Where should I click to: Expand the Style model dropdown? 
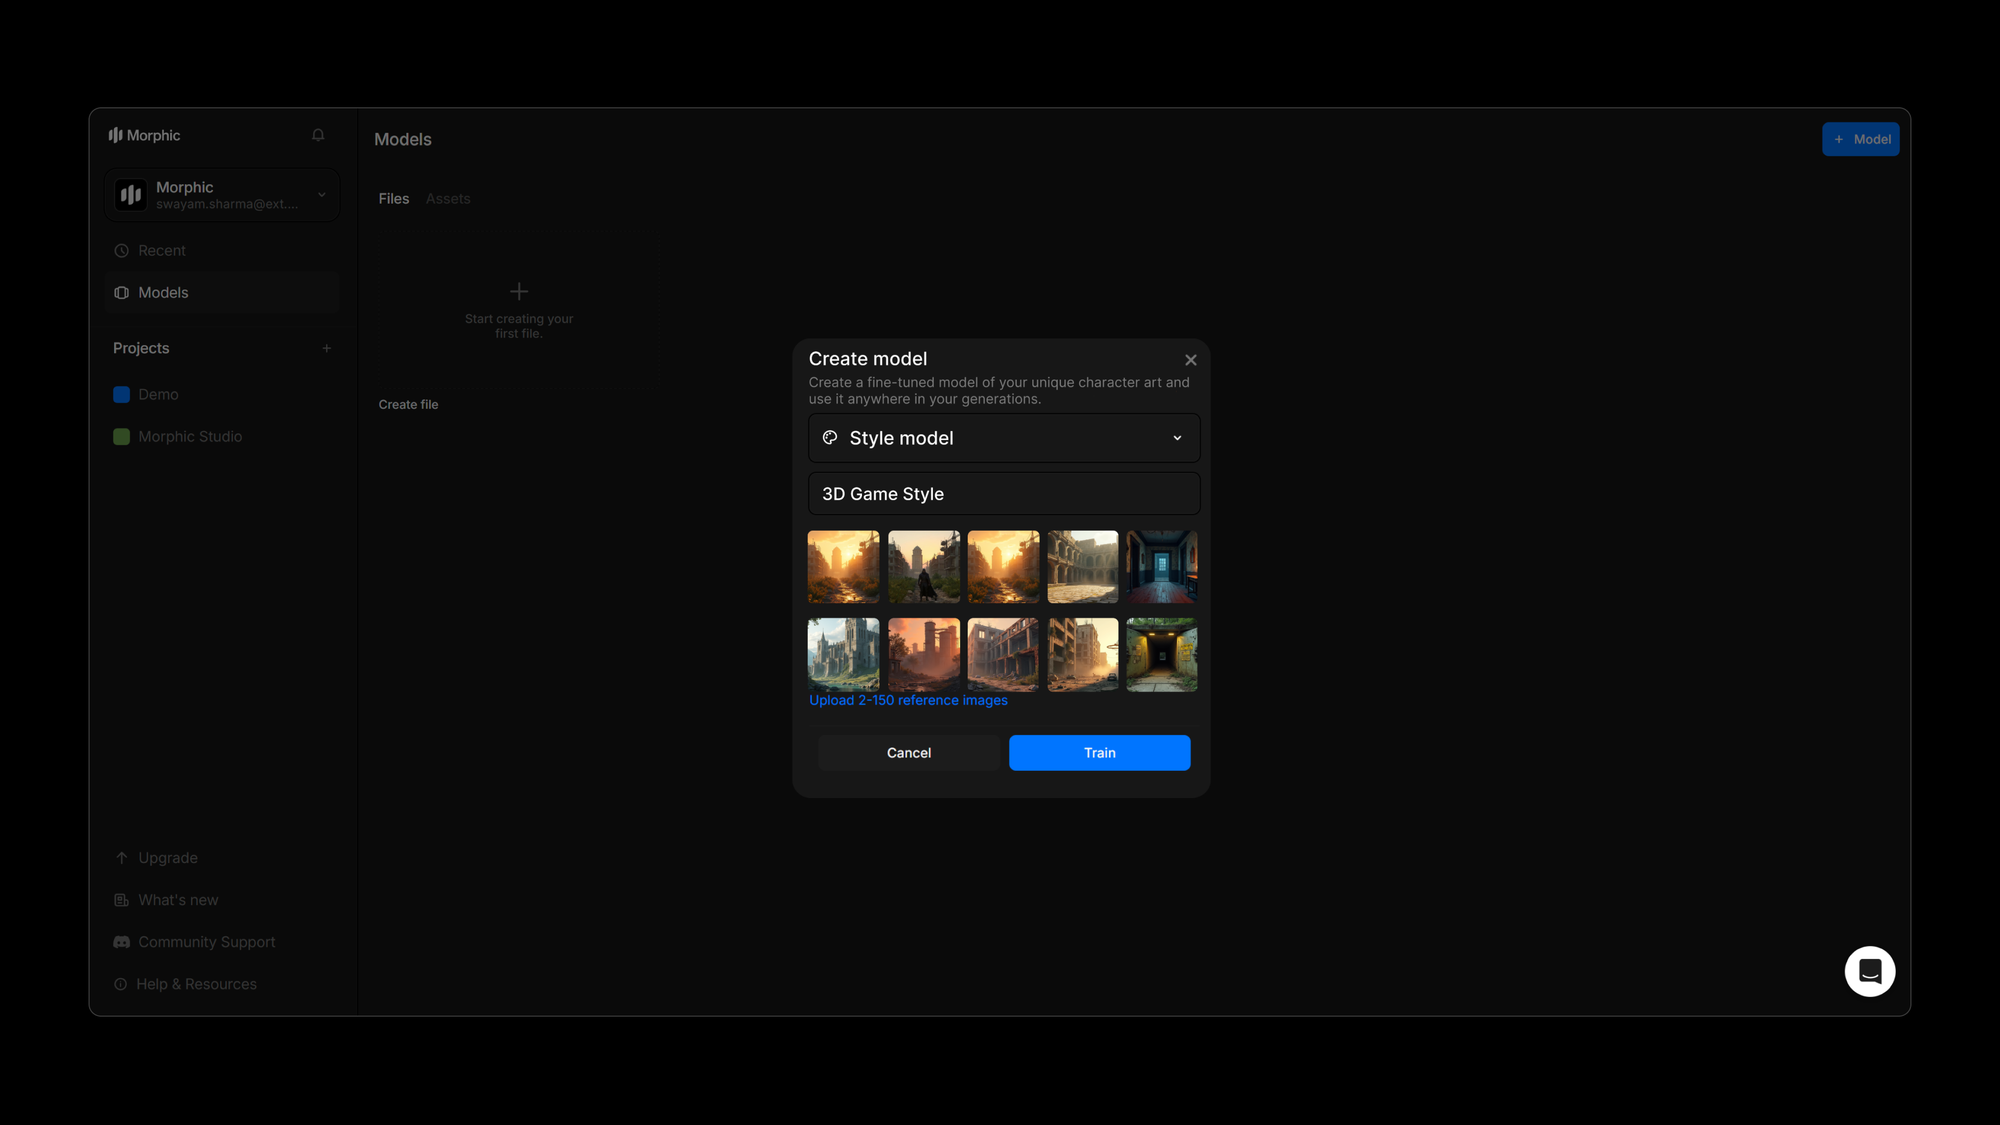[x=1177, y=438]
